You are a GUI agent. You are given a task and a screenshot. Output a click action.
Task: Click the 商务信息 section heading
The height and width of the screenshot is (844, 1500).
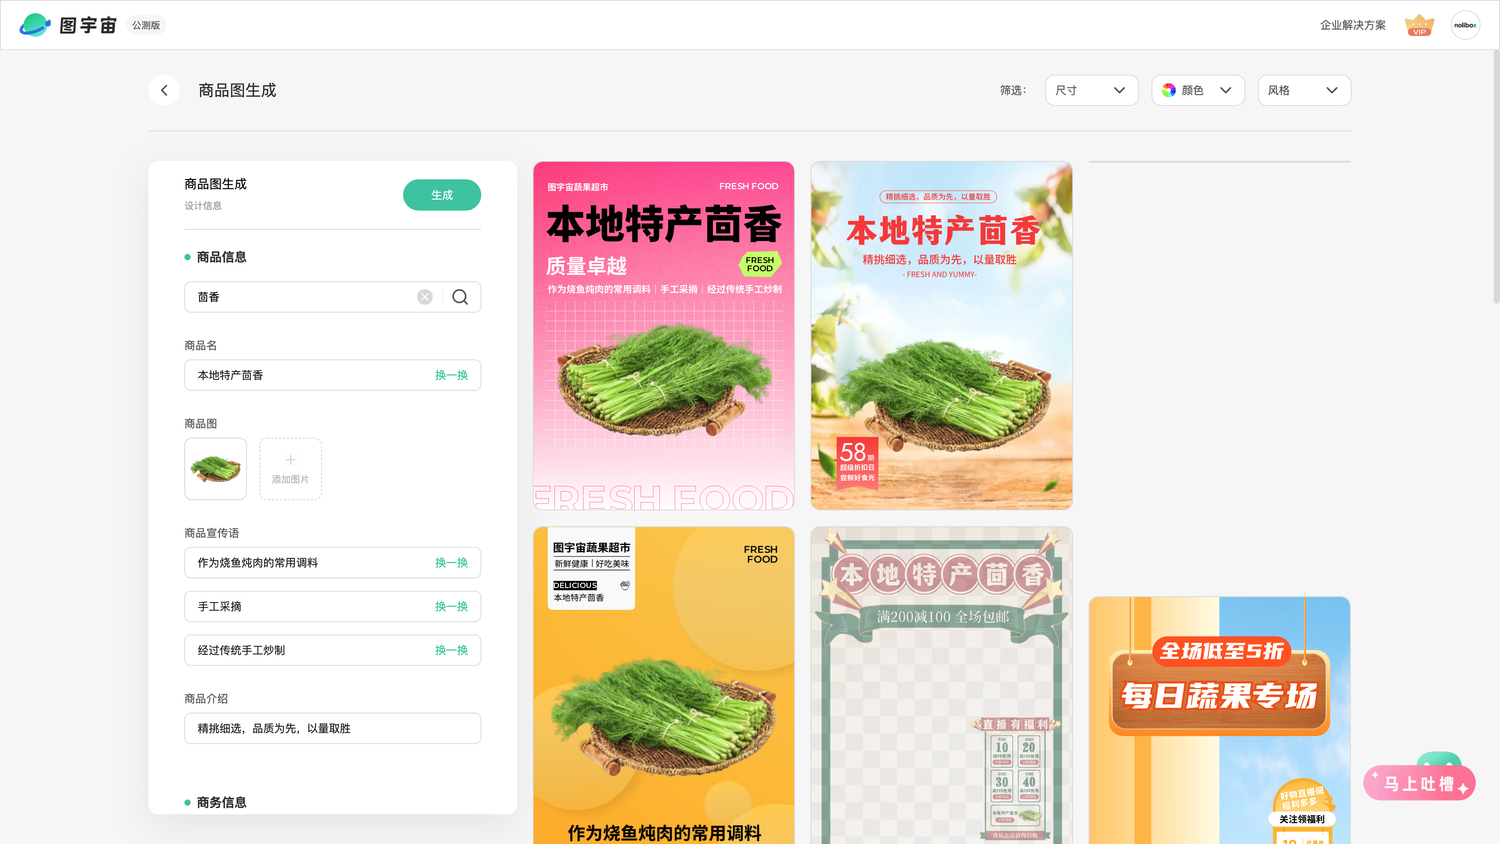coord(221,802)
